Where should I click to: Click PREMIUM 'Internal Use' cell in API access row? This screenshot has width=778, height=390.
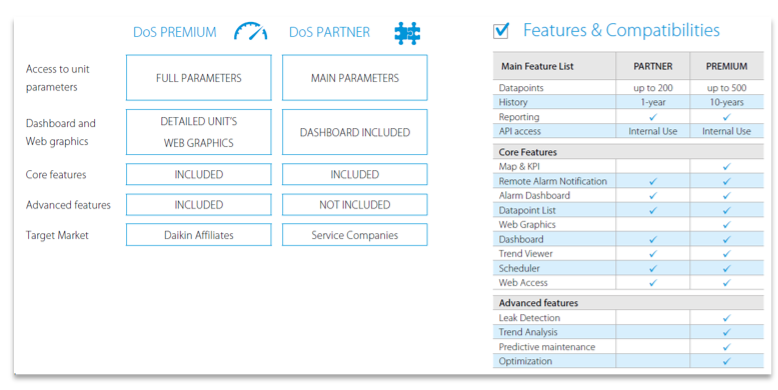726,131
